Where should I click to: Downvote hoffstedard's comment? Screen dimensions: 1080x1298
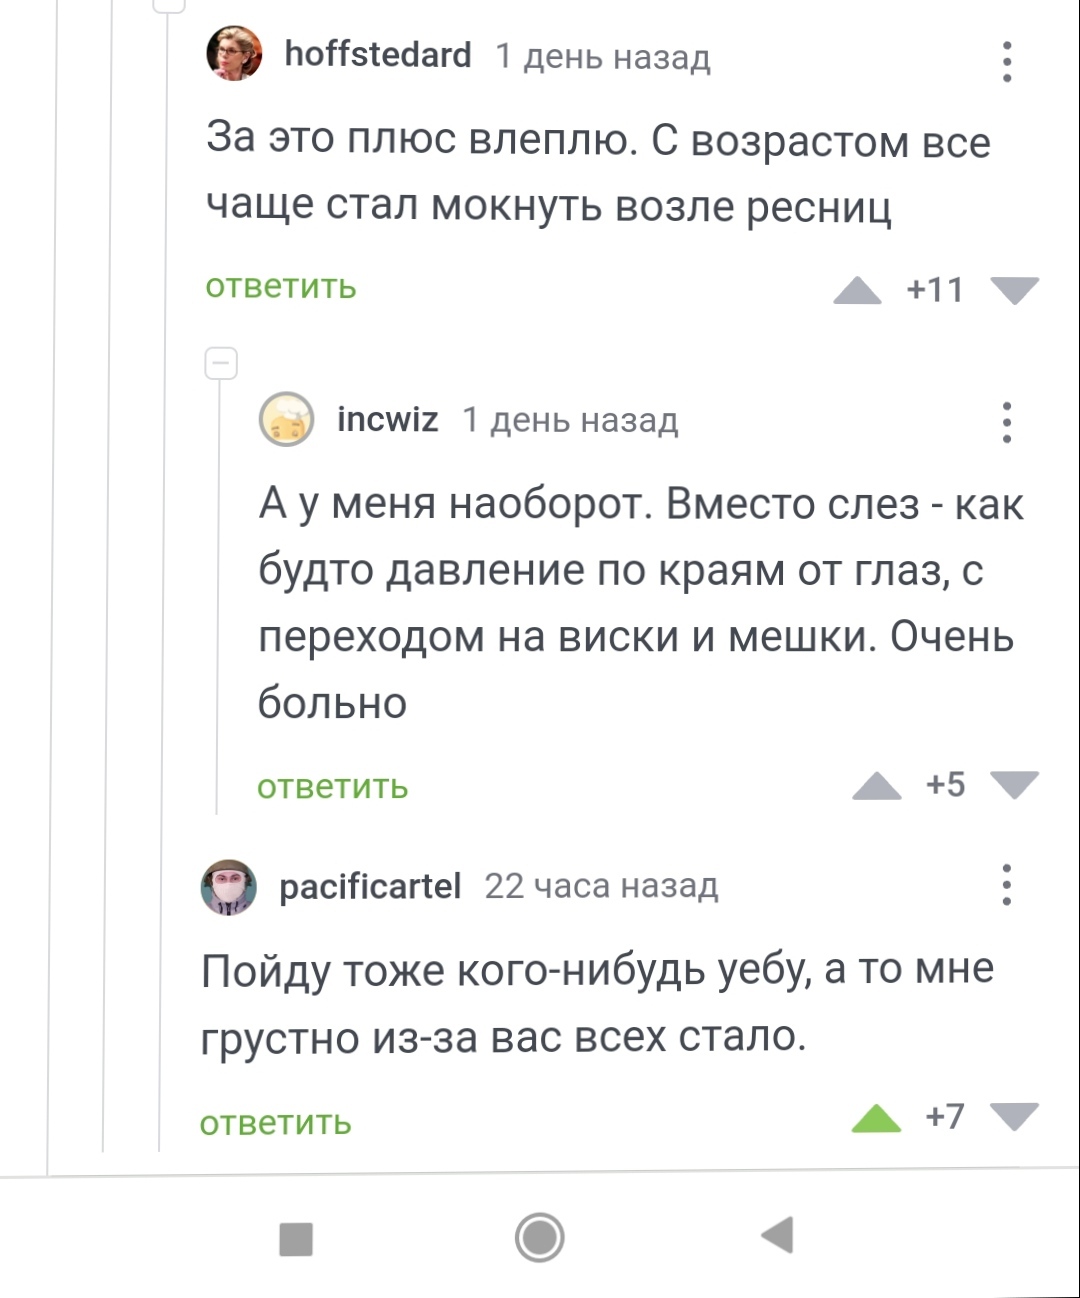(x=1014, y=291)
